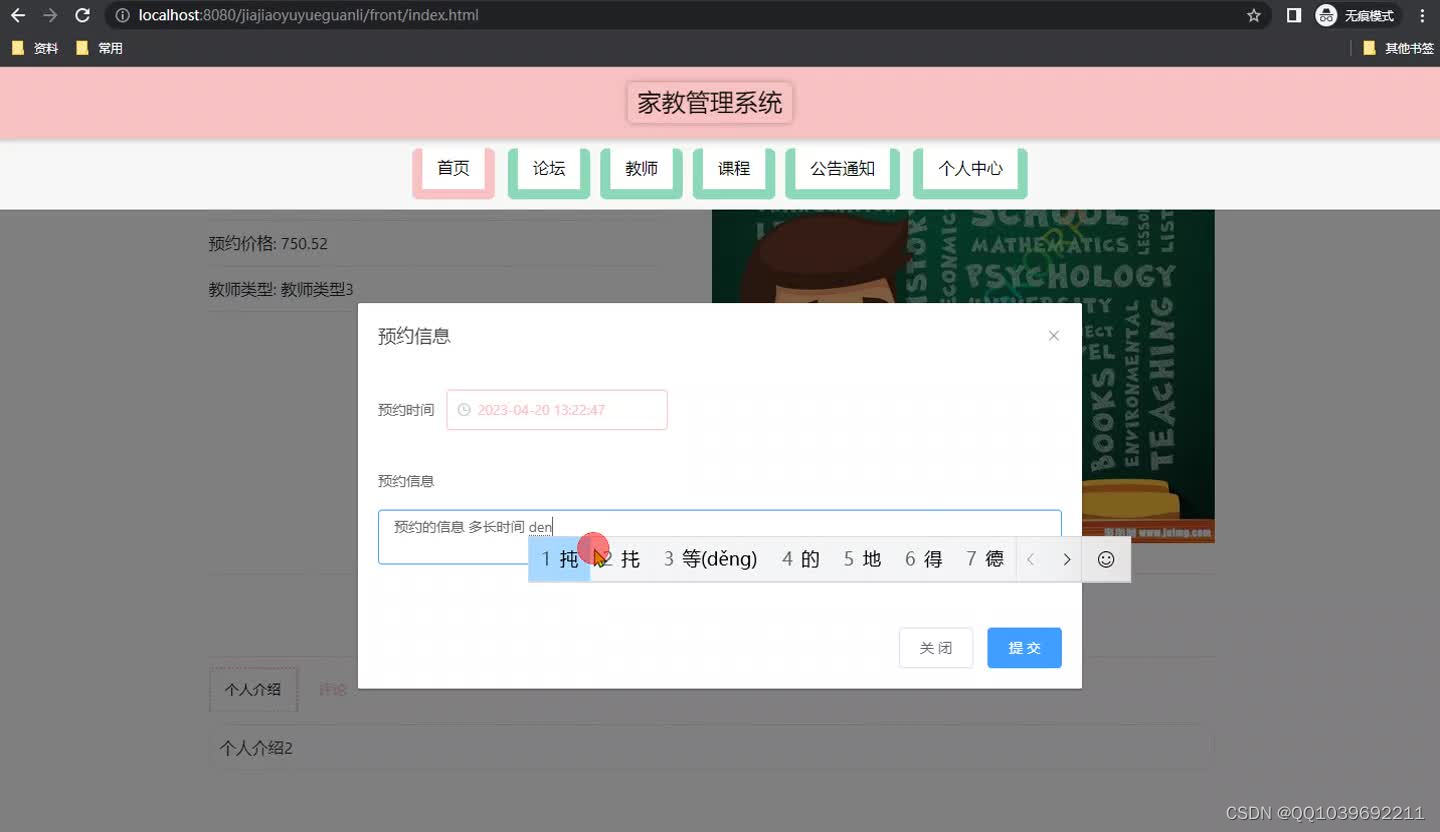Screen dimensions: 1440x832
Task: Open the date picker for 预约时间
Action: 556,409
